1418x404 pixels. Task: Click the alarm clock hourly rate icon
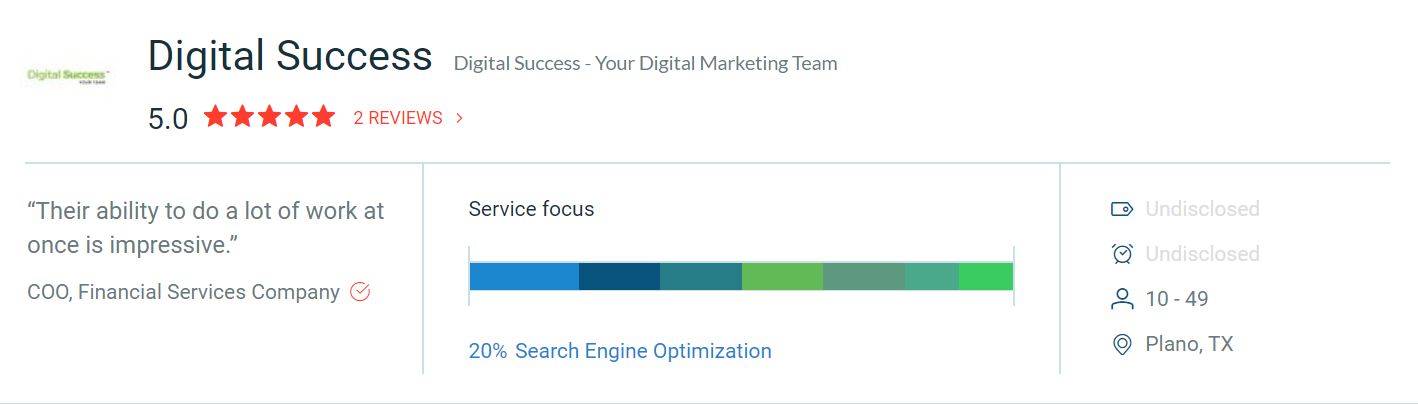click(x=1122, y=254)
